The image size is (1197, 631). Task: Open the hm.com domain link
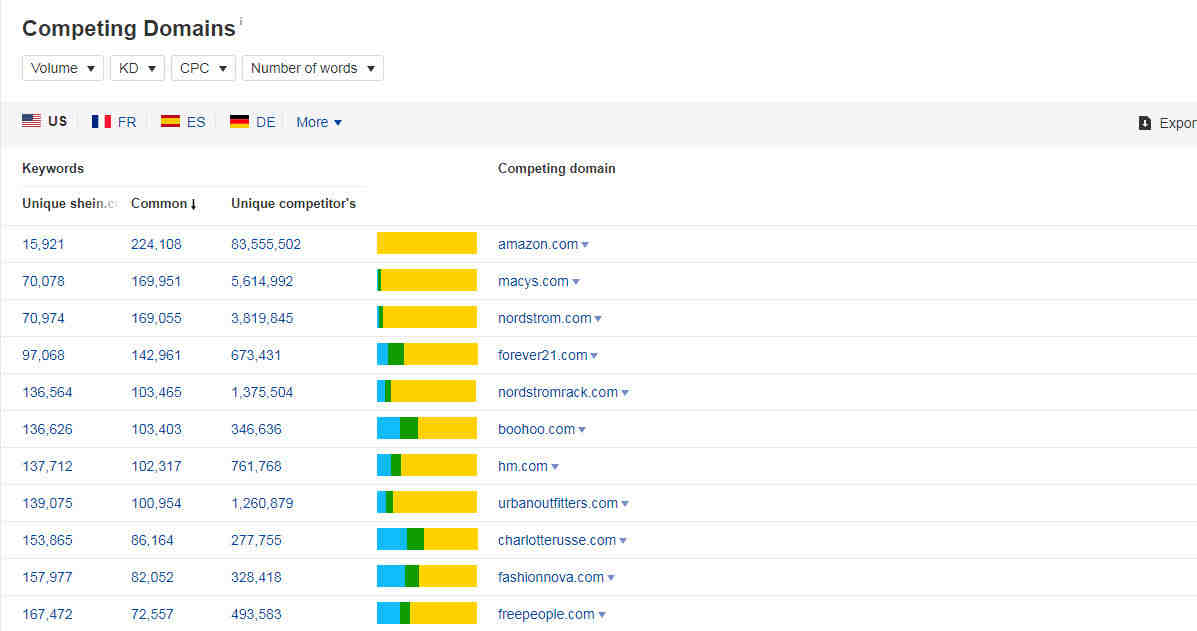click(522, 466)
